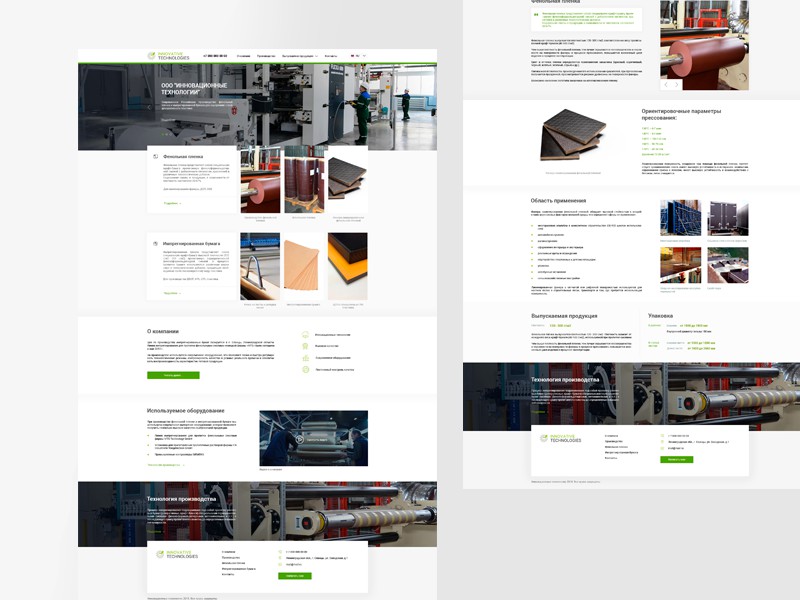Click right page footer Innovative Technologies logo
Viewport: 800px width, 600px height.
[560, 438]
